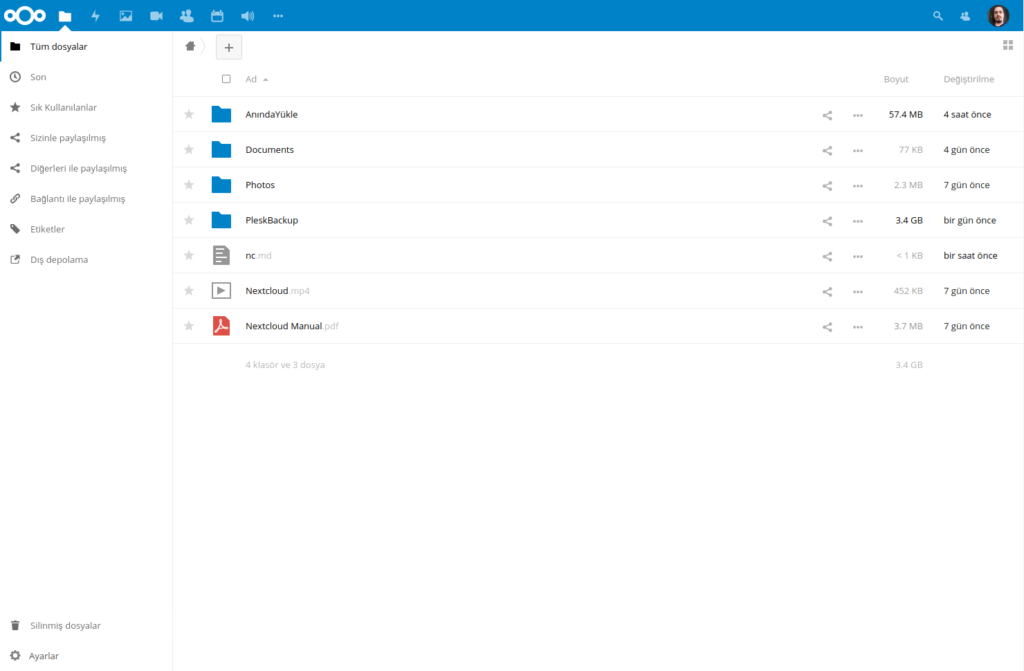Open the user avatar menu
1024x671 pixels.
(998, 16)
